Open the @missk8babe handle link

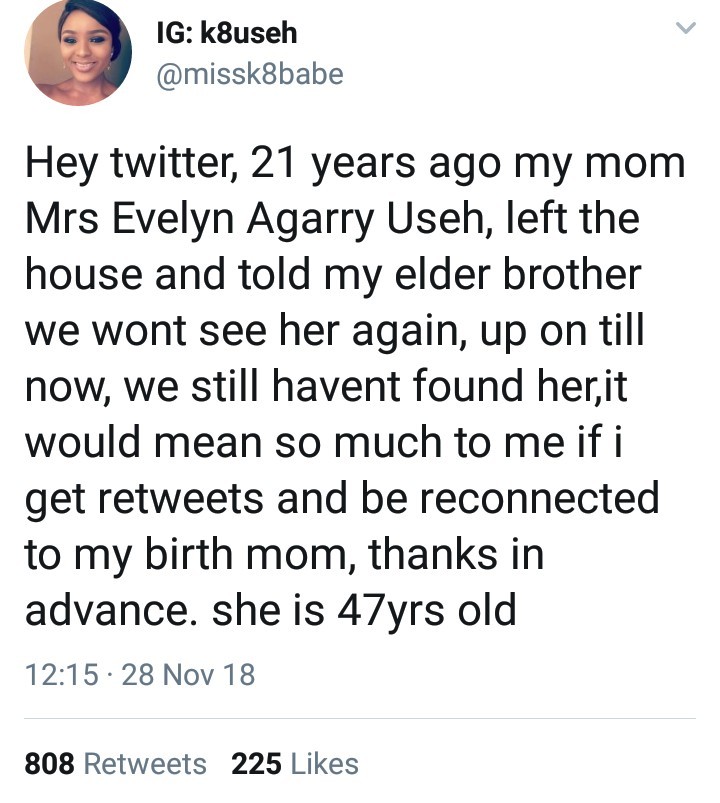pyautogui.click(x=250, y=75)
